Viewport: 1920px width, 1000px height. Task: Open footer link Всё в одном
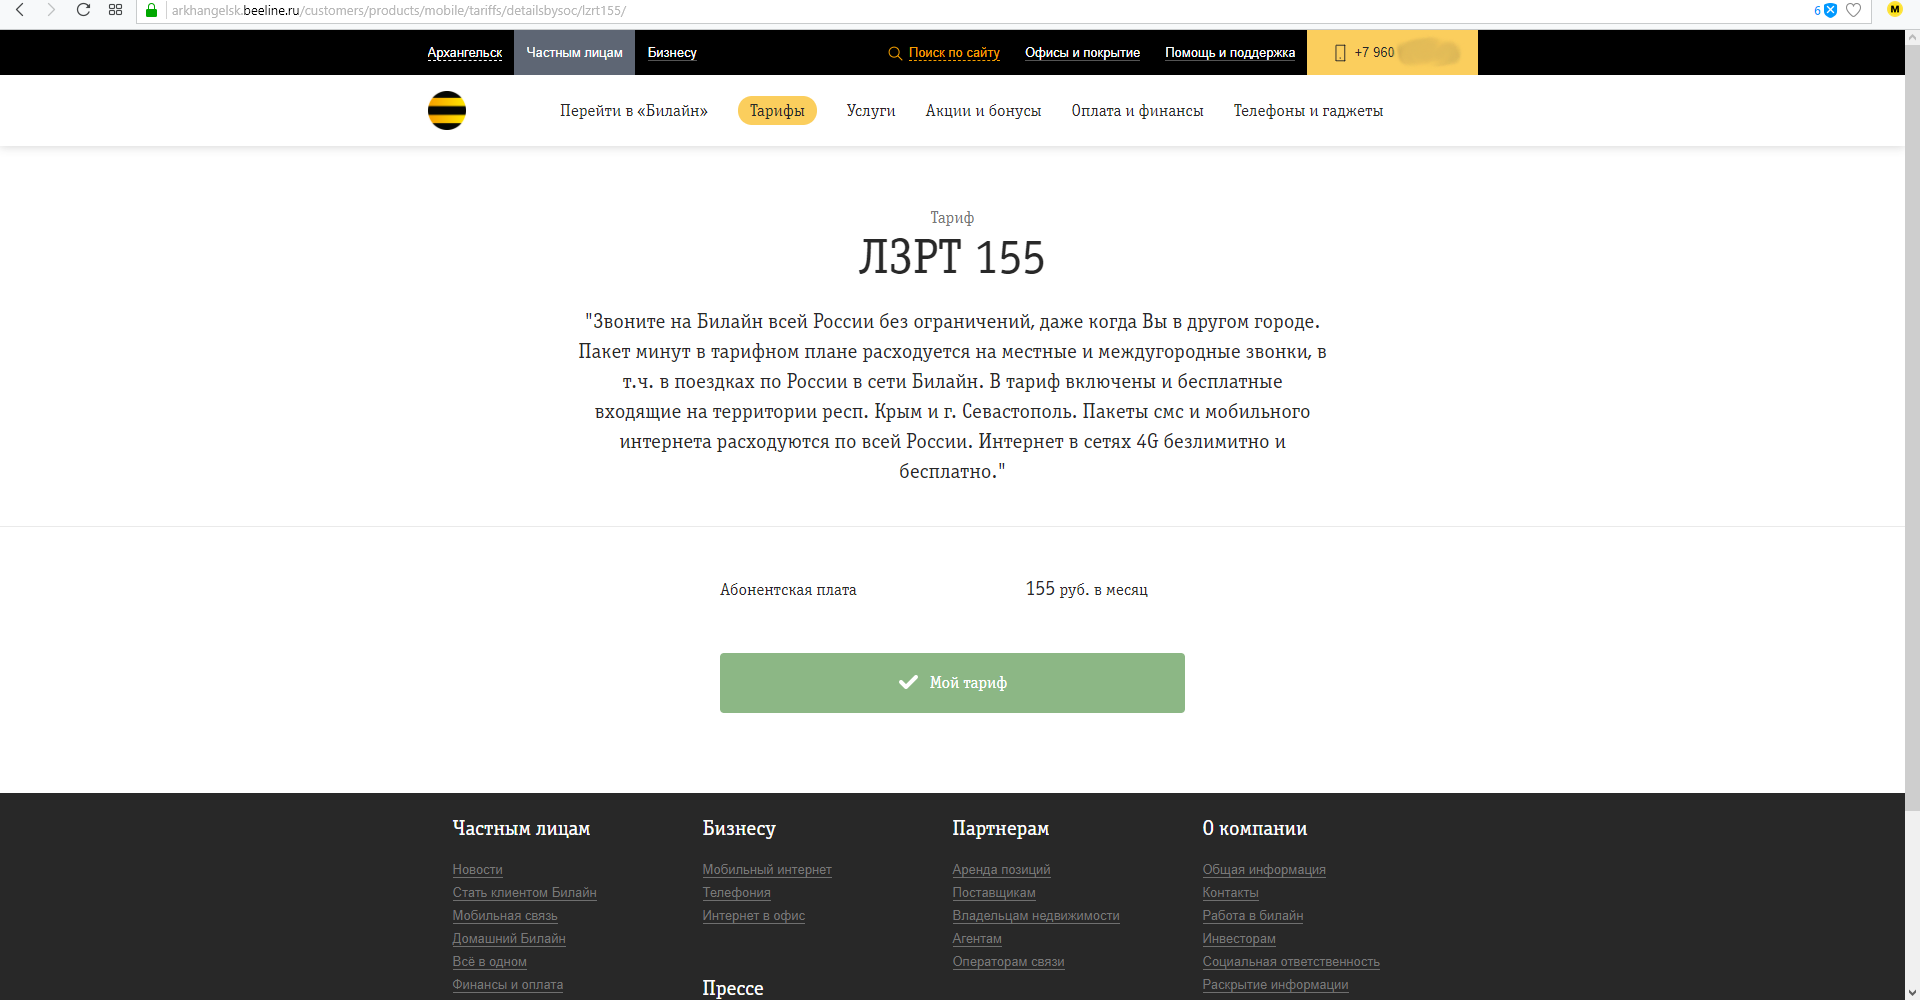point(489,962)
